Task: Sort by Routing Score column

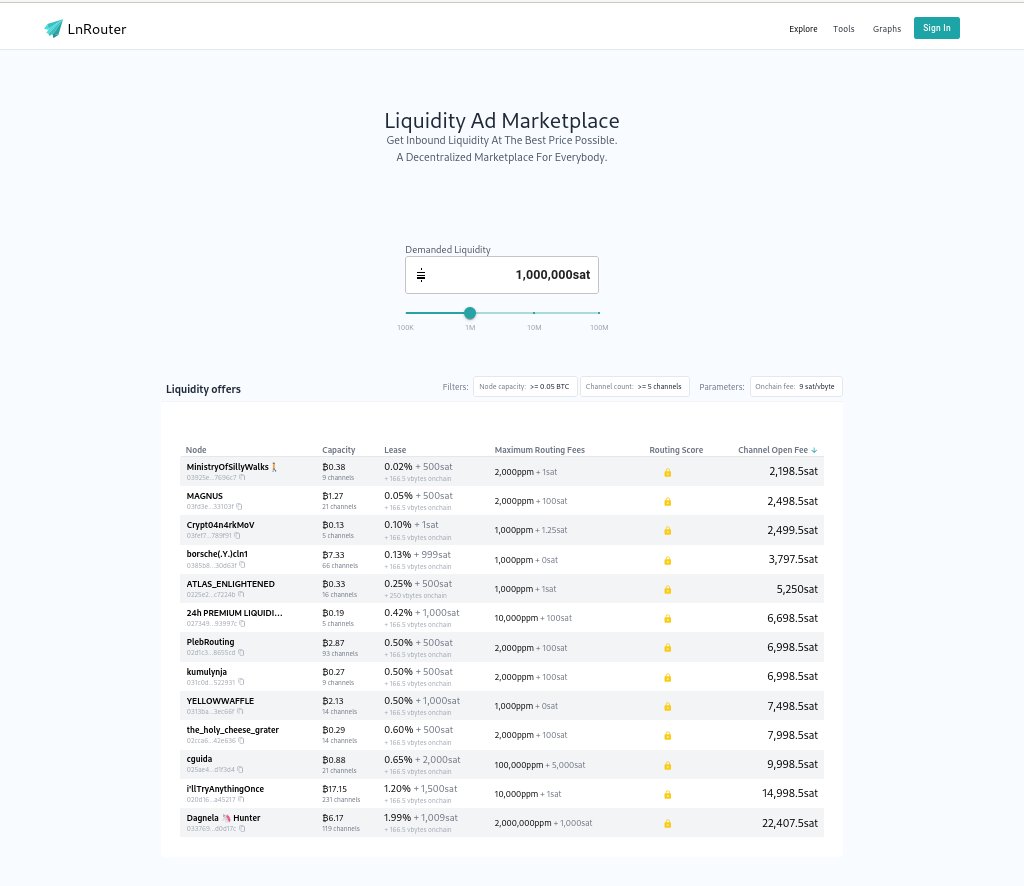Action: click(676, 450)
